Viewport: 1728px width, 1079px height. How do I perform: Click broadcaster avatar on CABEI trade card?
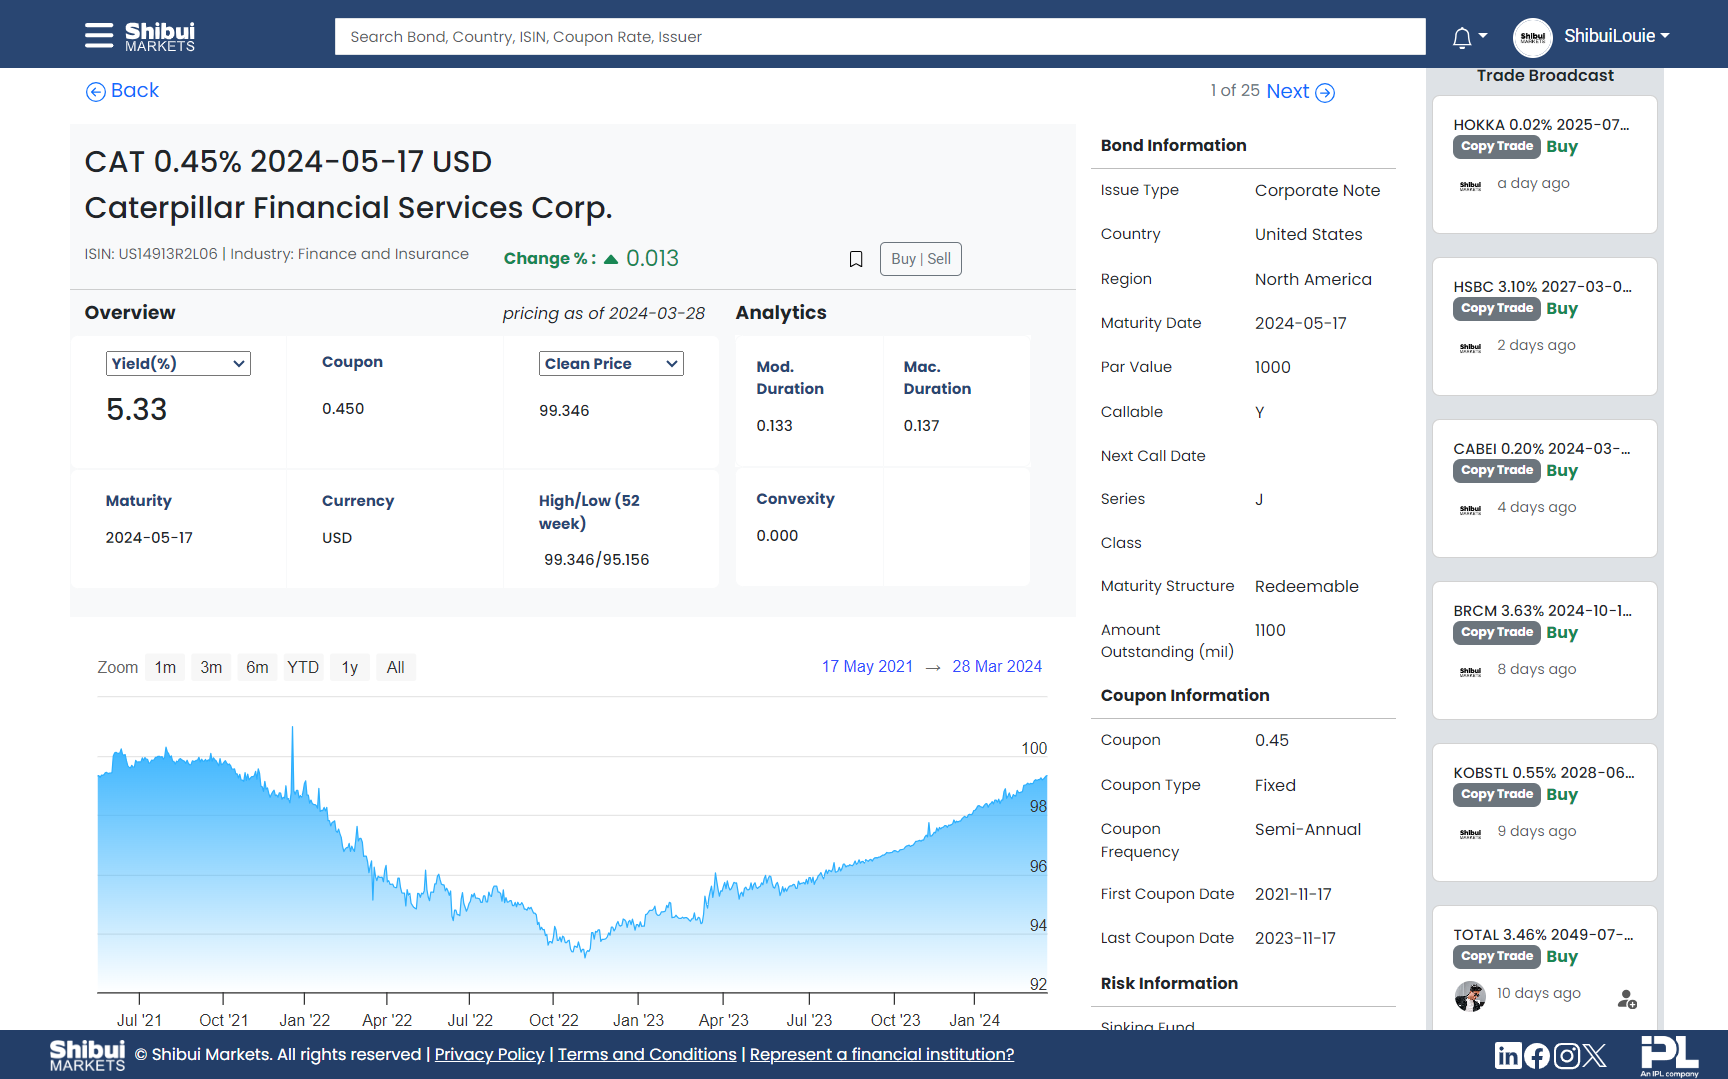pyautogui.click(x=1470, y=509)
